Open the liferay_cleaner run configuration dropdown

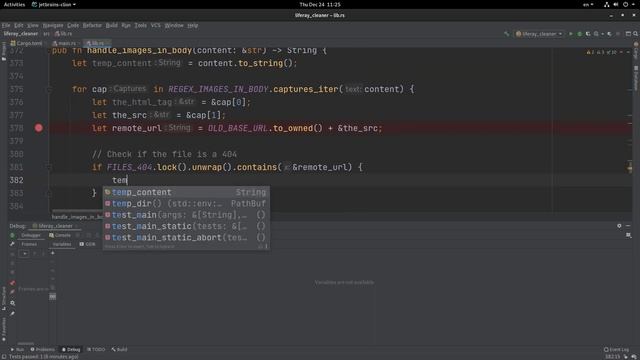(539, 34)
